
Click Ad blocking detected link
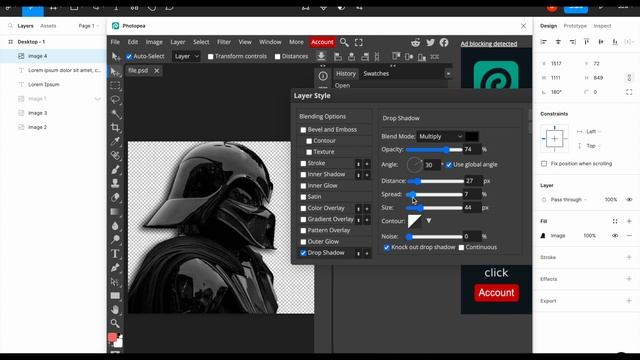point(489,44)
